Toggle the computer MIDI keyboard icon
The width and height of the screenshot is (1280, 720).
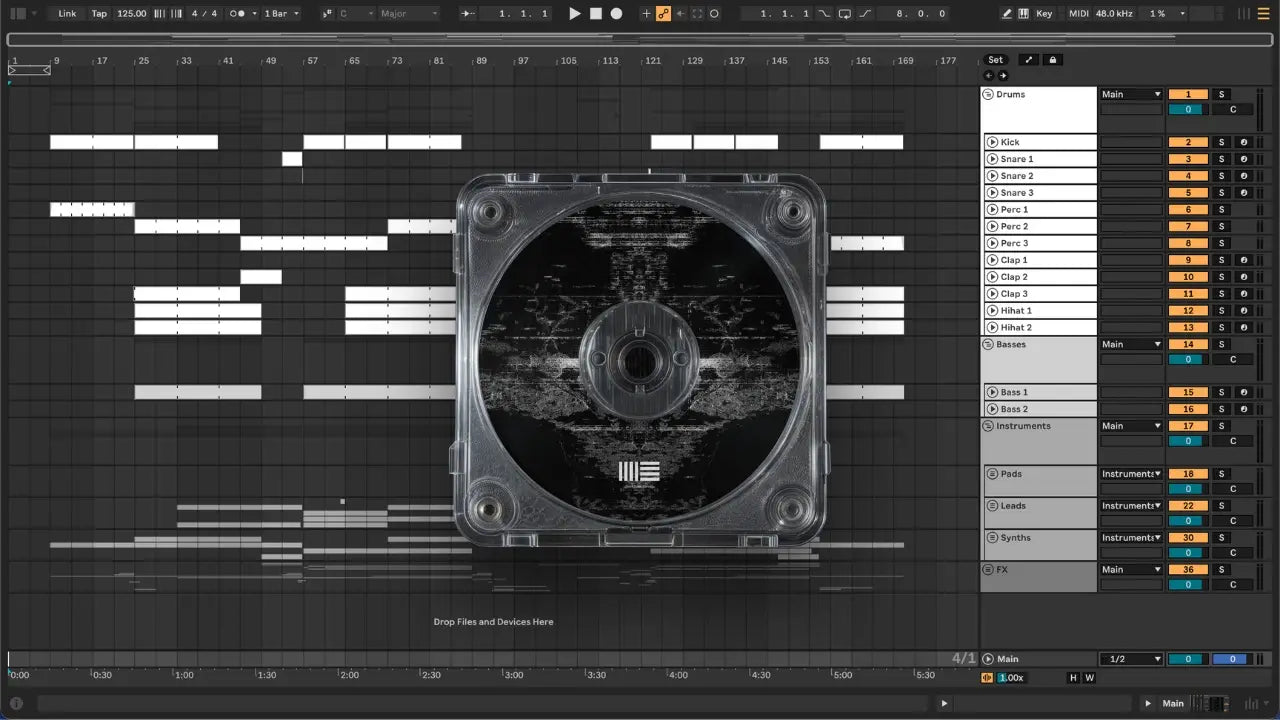click(1023, 14)
